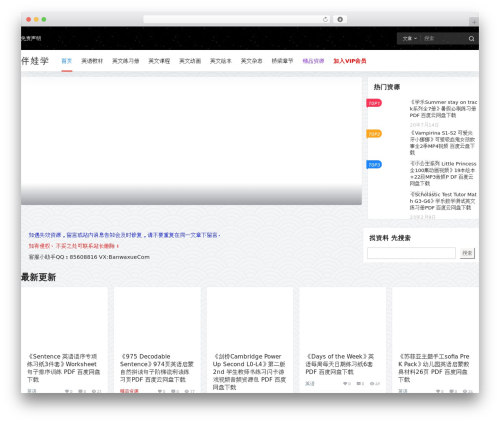The image size is (500, 423).
Task: Click the sidebar 搜索 button
Action: click(x=467, y=253)
